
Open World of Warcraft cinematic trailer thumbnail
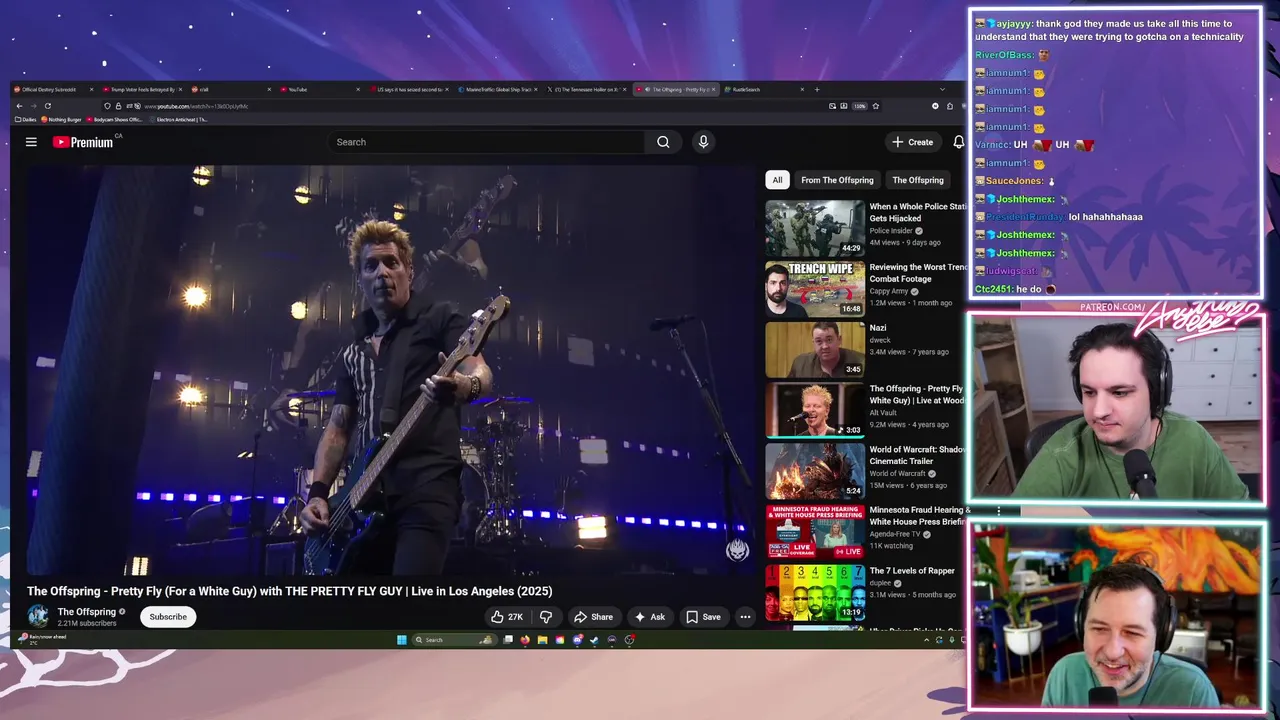coord(815,471)
